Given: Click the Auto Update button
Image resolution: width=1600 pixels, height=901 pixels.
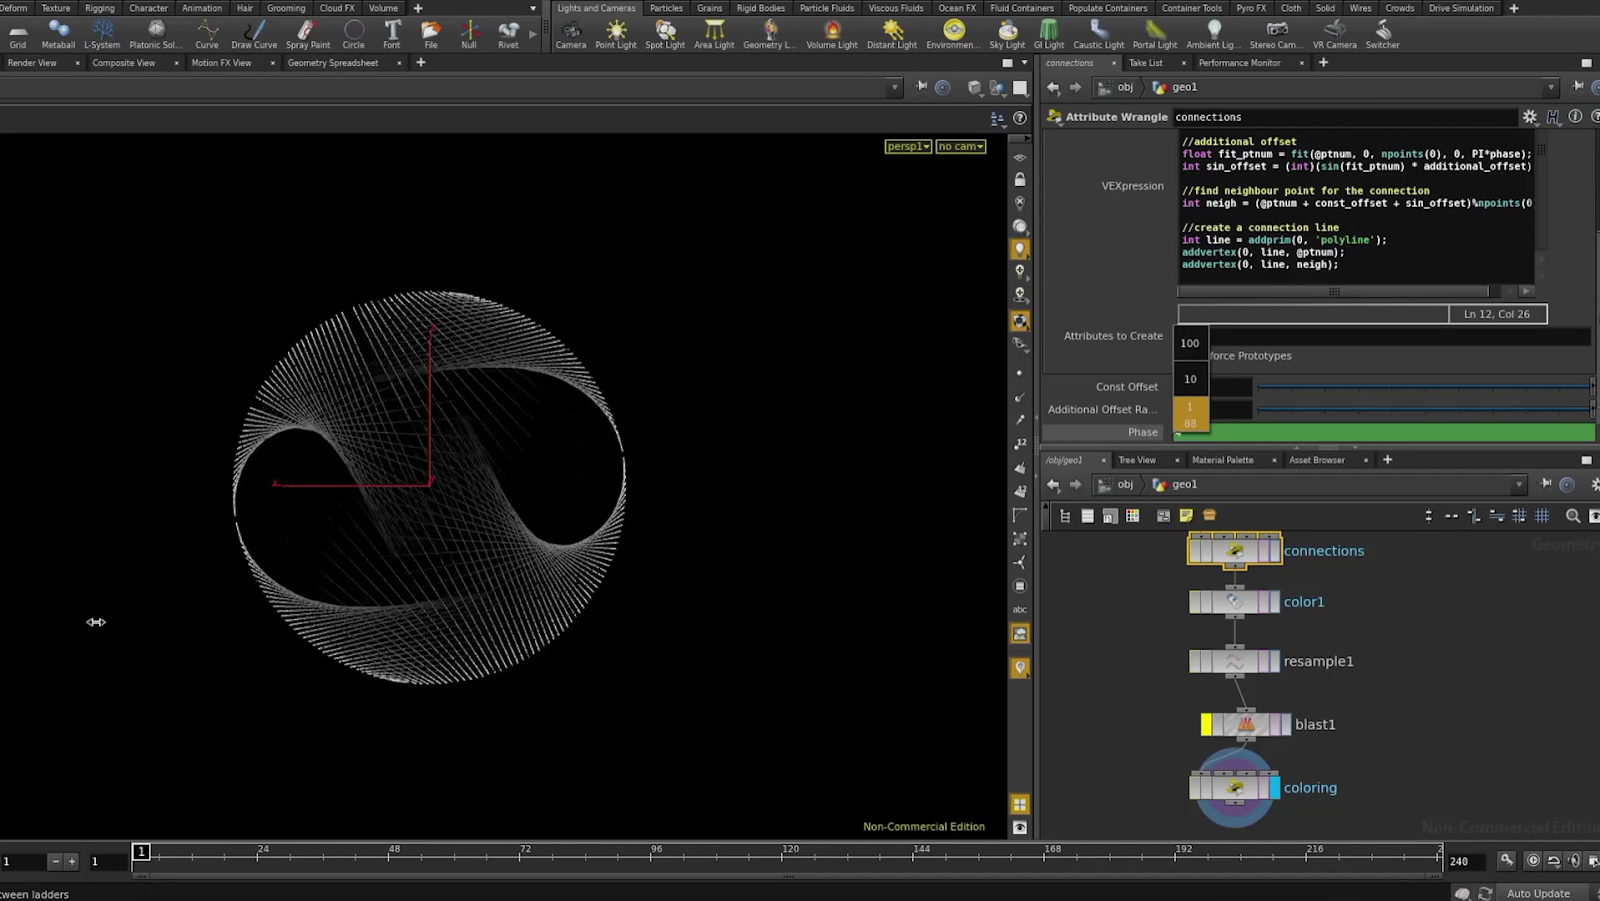Looking at the screenshot, I should [x=1538, y=892].
